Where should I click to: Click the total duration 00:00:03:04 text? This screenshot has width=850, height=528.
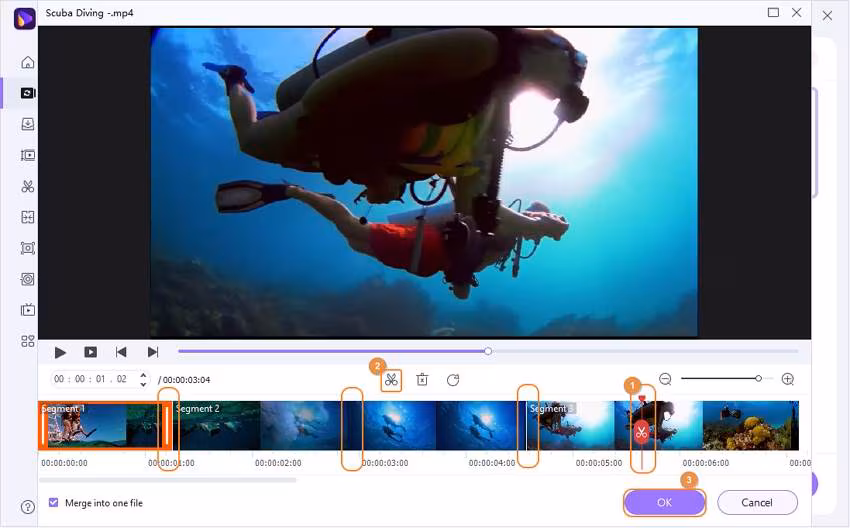pos(184,380)
